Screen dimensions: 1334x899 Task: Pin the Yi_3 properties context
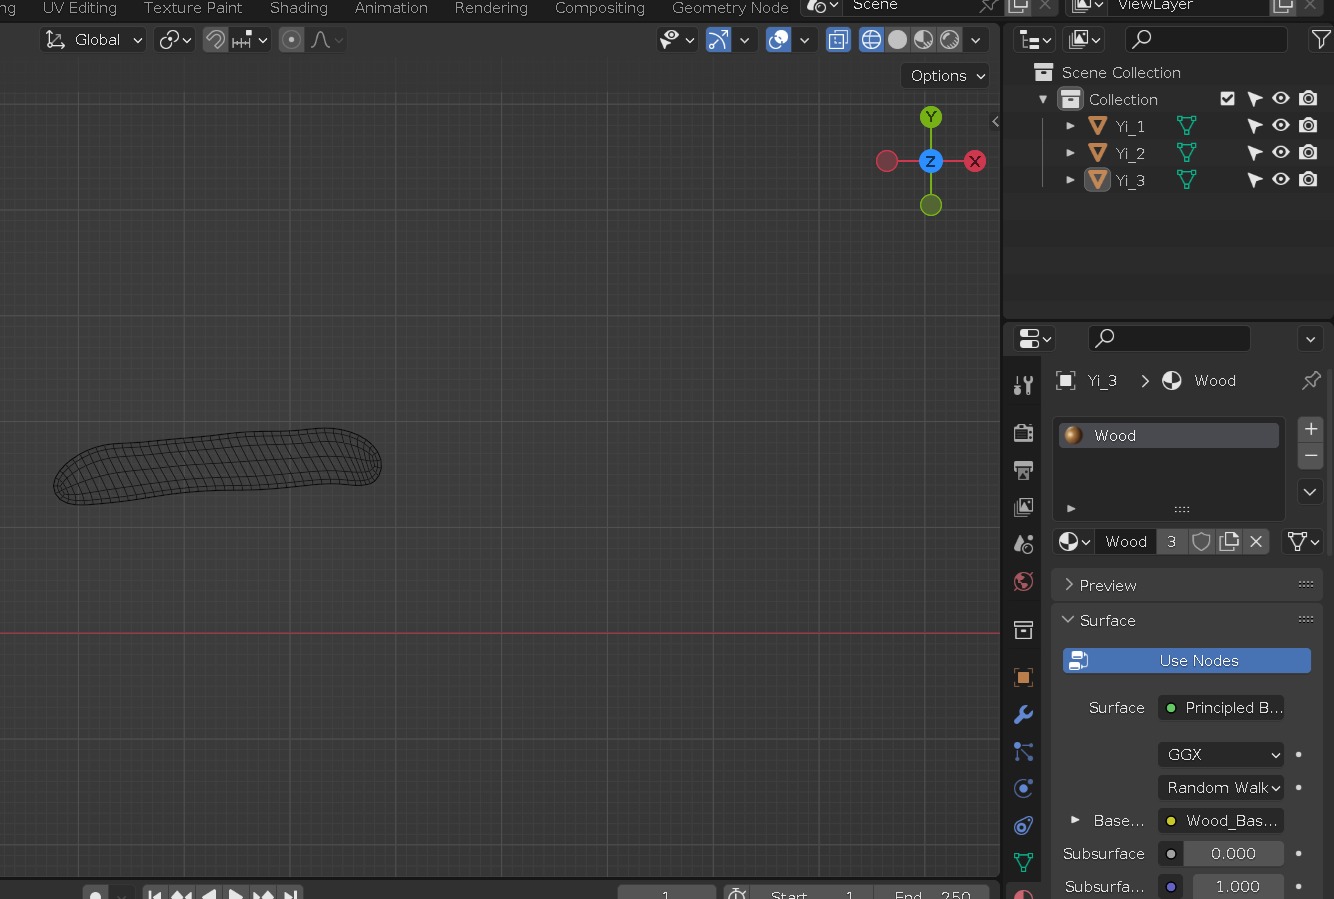(1311, 380)
